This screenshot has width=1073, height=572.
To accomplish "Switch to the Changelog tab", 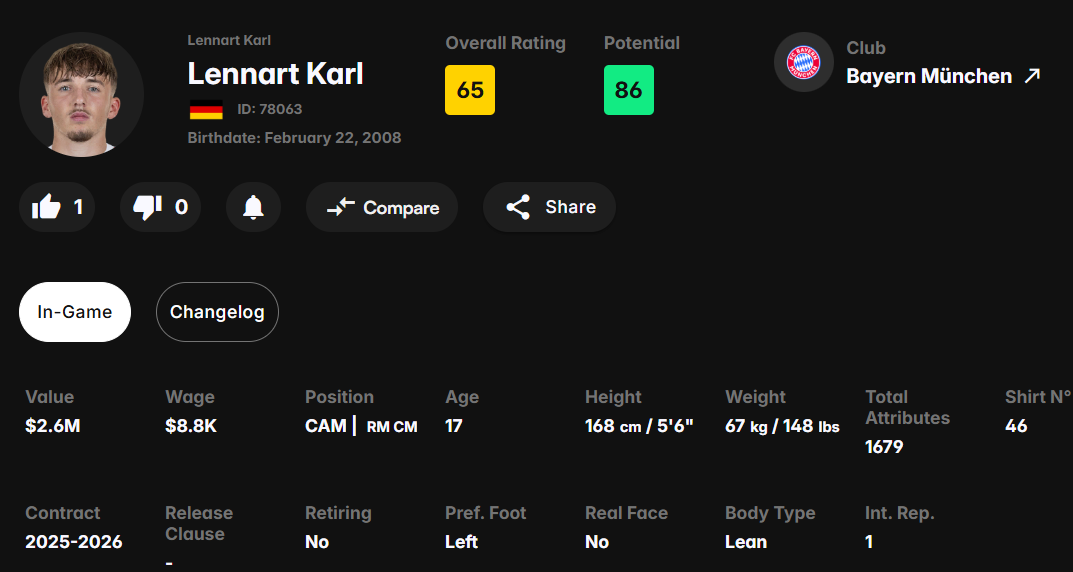I will pyautogui.click(x=217, y=312).
